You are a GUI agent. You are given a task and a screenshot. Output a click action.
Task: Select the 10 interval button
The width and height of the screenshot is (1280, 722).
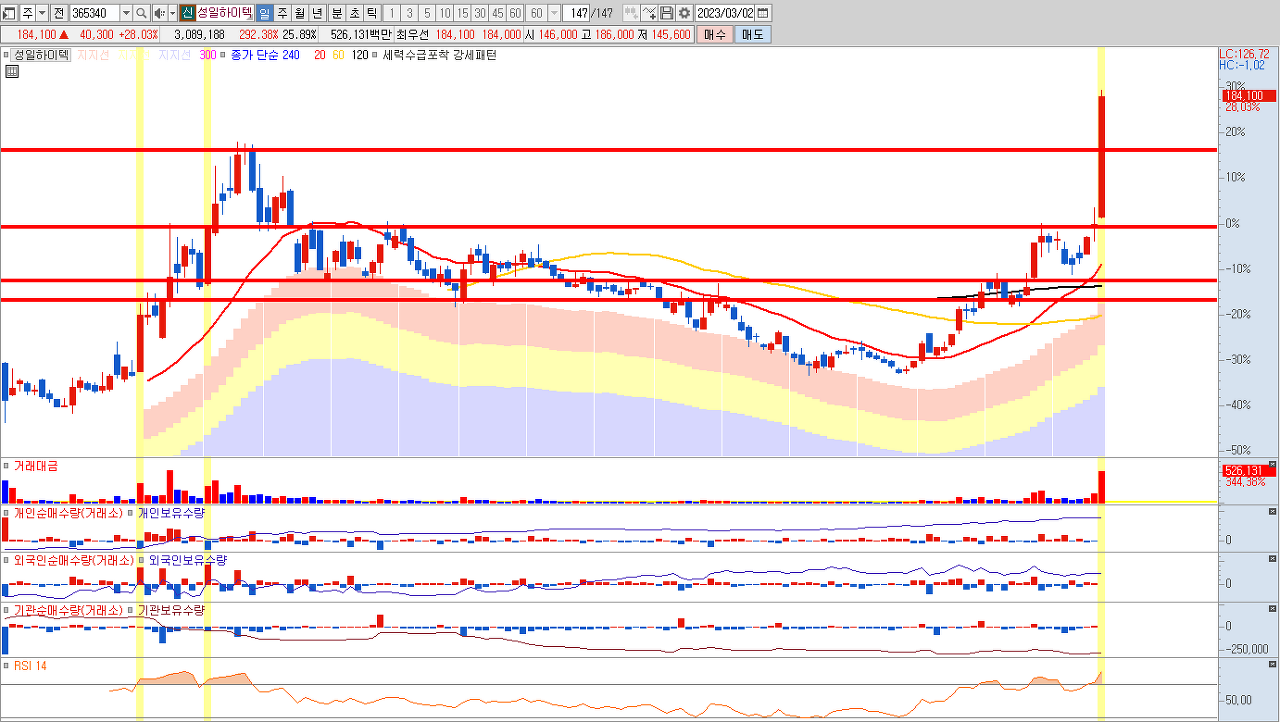click(445, 13)
